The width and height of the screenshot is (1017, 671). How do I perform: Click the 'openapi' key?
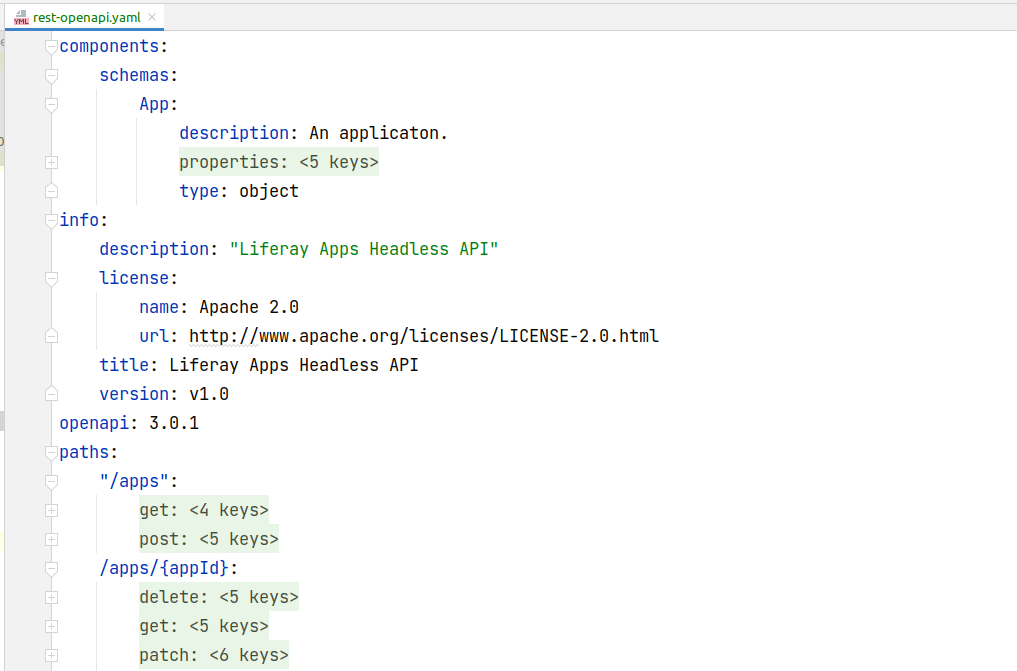click(94, 423)
